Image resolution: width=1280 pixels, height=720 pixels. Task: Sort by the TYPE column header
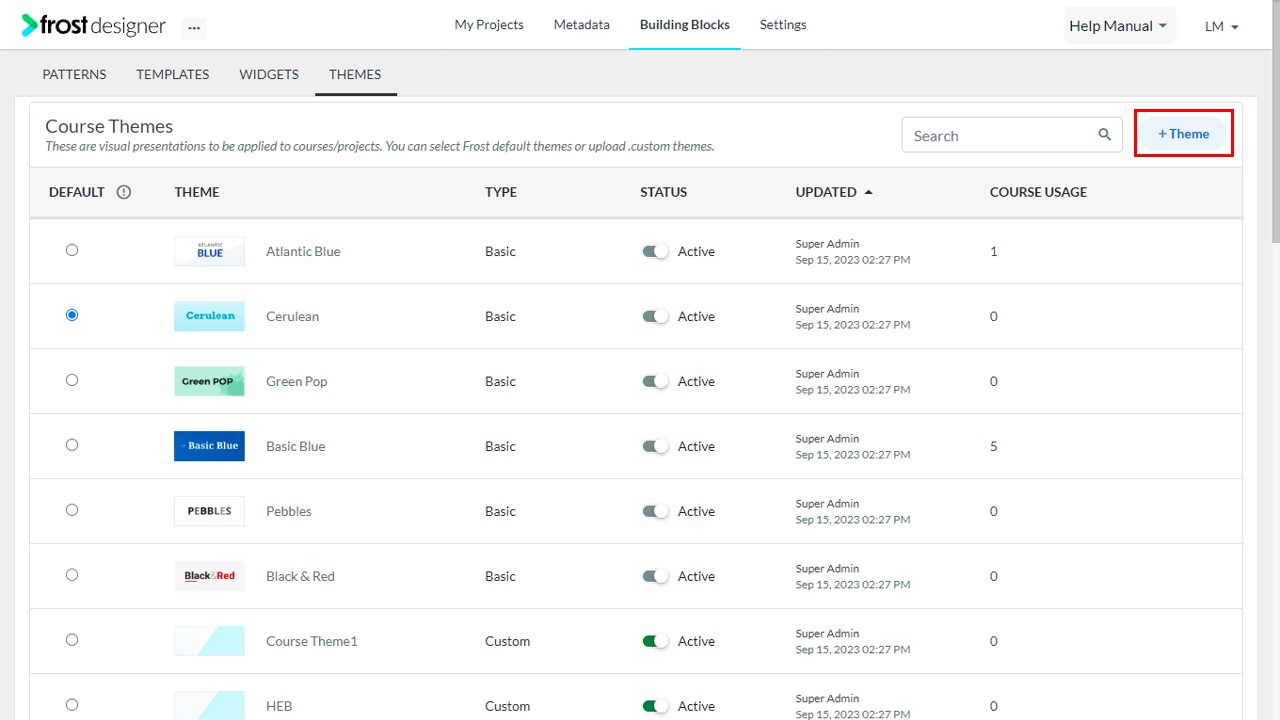[x=501, y=192]
